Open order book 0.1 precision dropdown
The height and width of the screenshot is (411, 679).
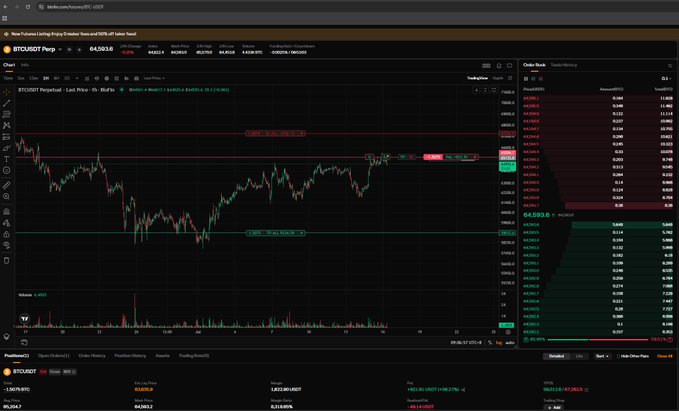pos(666,78)
